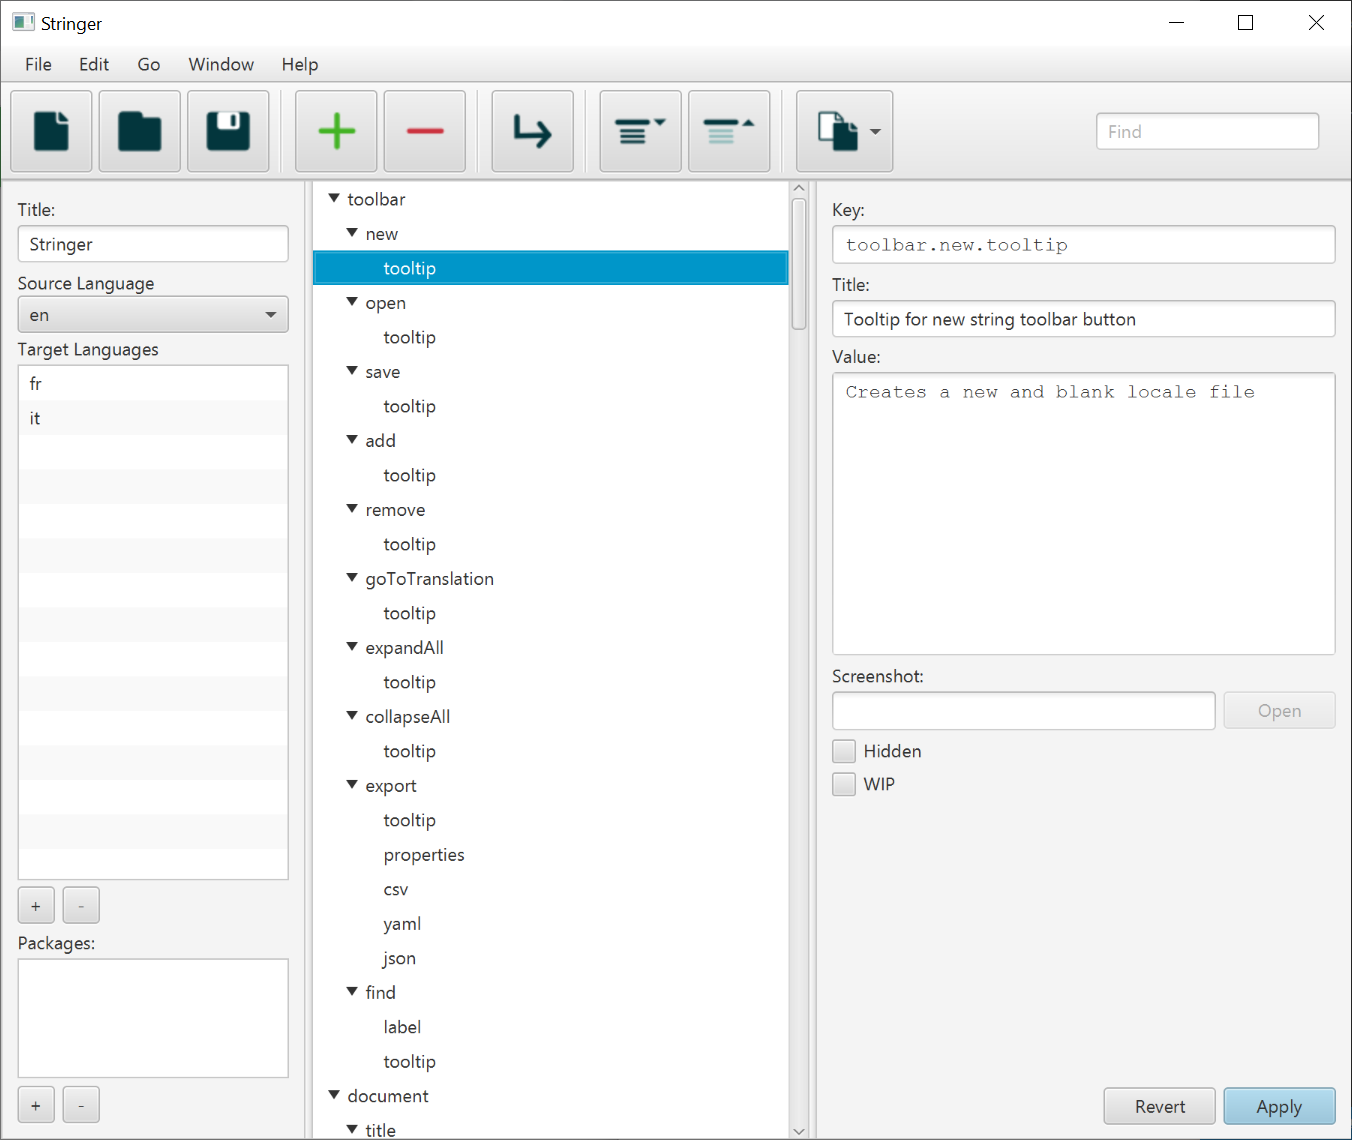The image size is (1352, 1140).
Task: Select the label item under find
Action: [550, 1027]
